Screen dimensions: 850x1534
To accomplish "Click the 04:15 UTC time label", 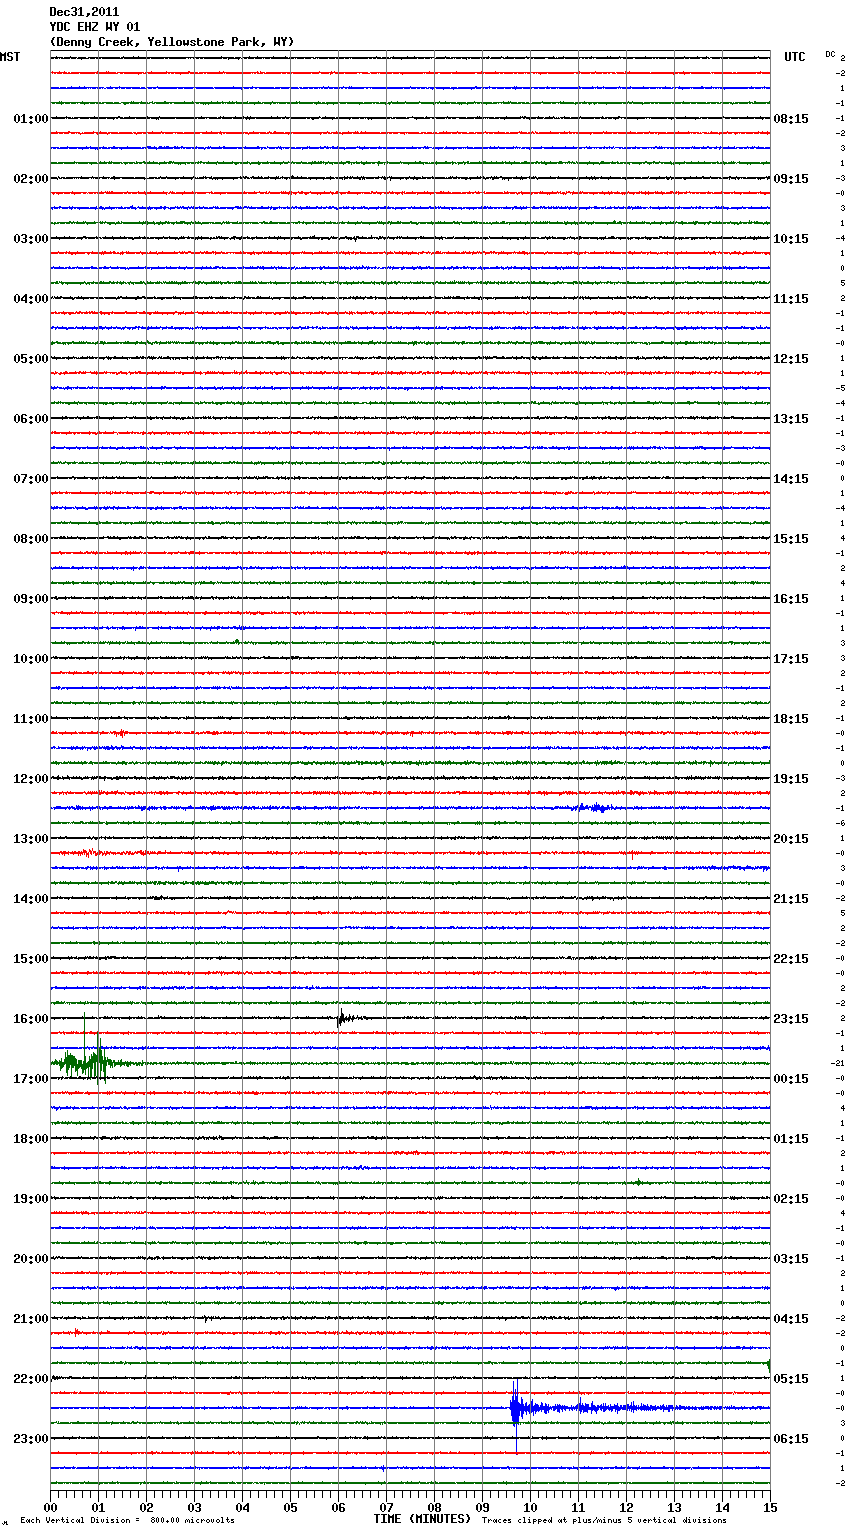I will (791, 1319).
